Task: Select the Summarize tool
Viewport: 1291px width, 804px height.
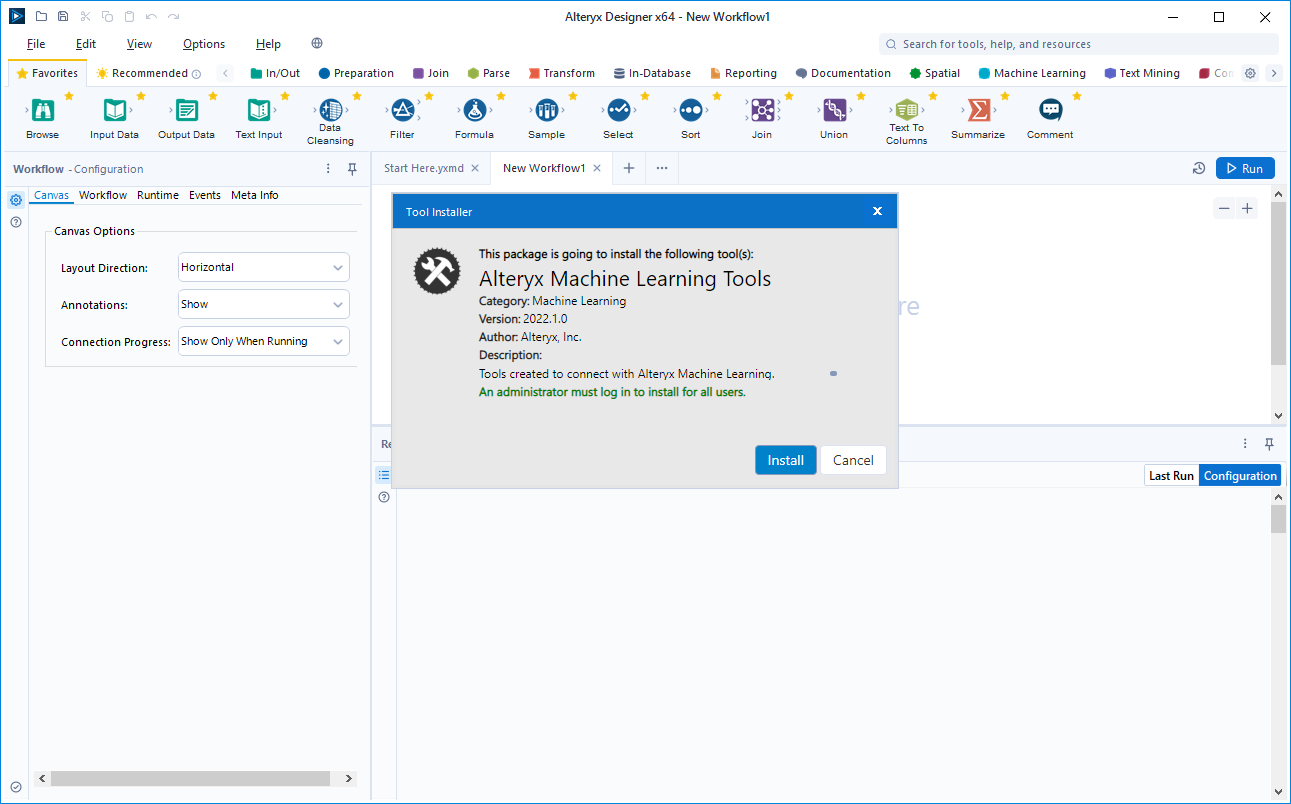Action: tap(978, 110)
